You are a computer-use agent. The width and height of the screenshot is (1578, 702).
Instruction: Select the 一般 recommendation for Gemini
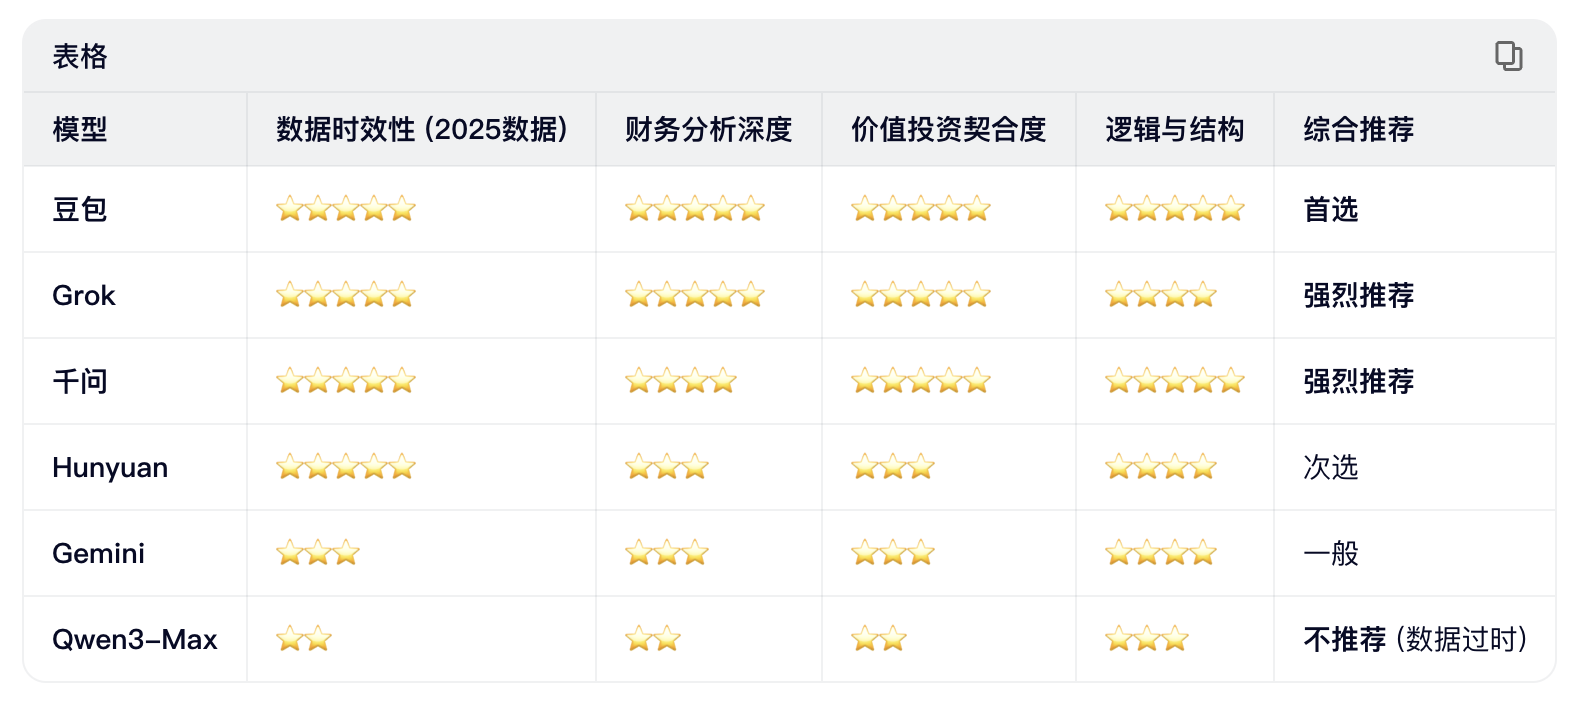click(x=1330, y=554)
